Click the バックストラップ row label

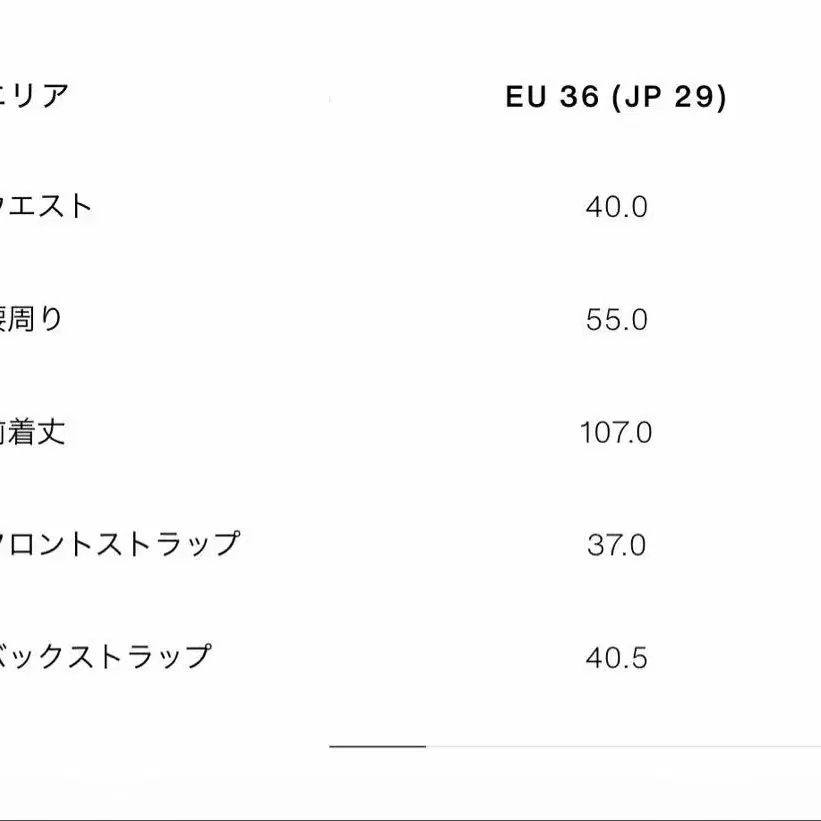[106, 657]
